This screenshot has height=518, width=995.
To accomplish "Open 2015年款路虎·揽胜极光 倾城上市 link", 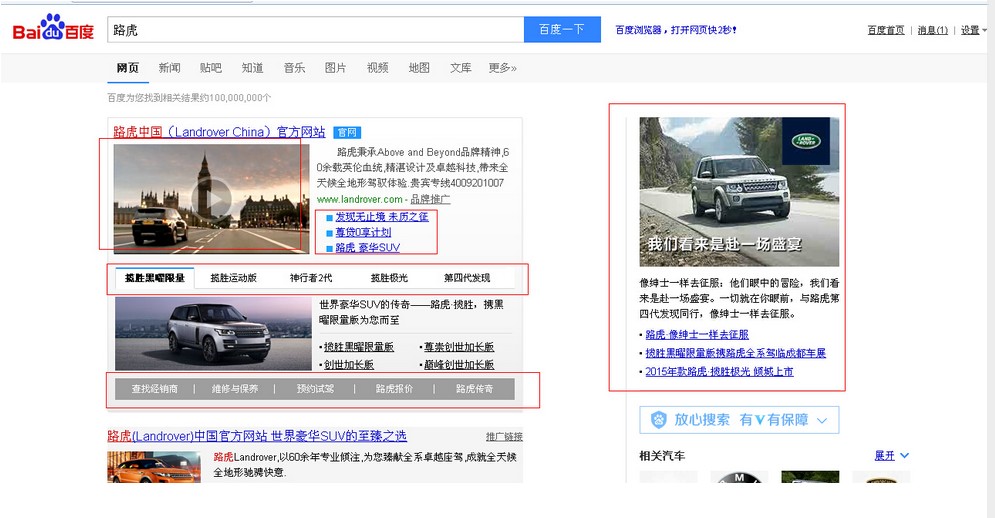I will (x=719, y=371).
